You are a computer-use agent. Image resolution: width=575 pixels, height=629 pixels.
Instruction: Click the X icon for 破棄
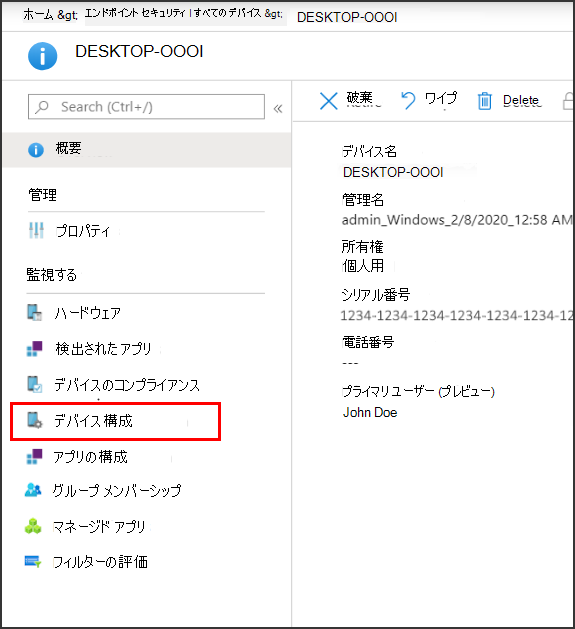tap(329, 101)
